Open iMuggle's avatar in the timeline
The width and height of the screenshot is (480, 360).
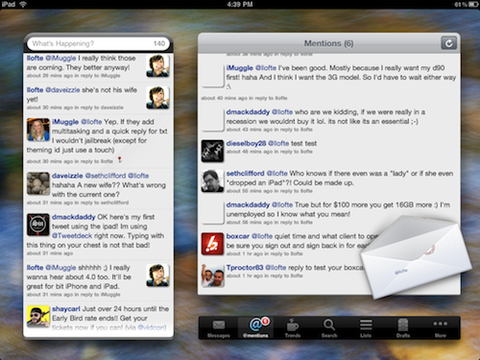click(x=38, y=129)
